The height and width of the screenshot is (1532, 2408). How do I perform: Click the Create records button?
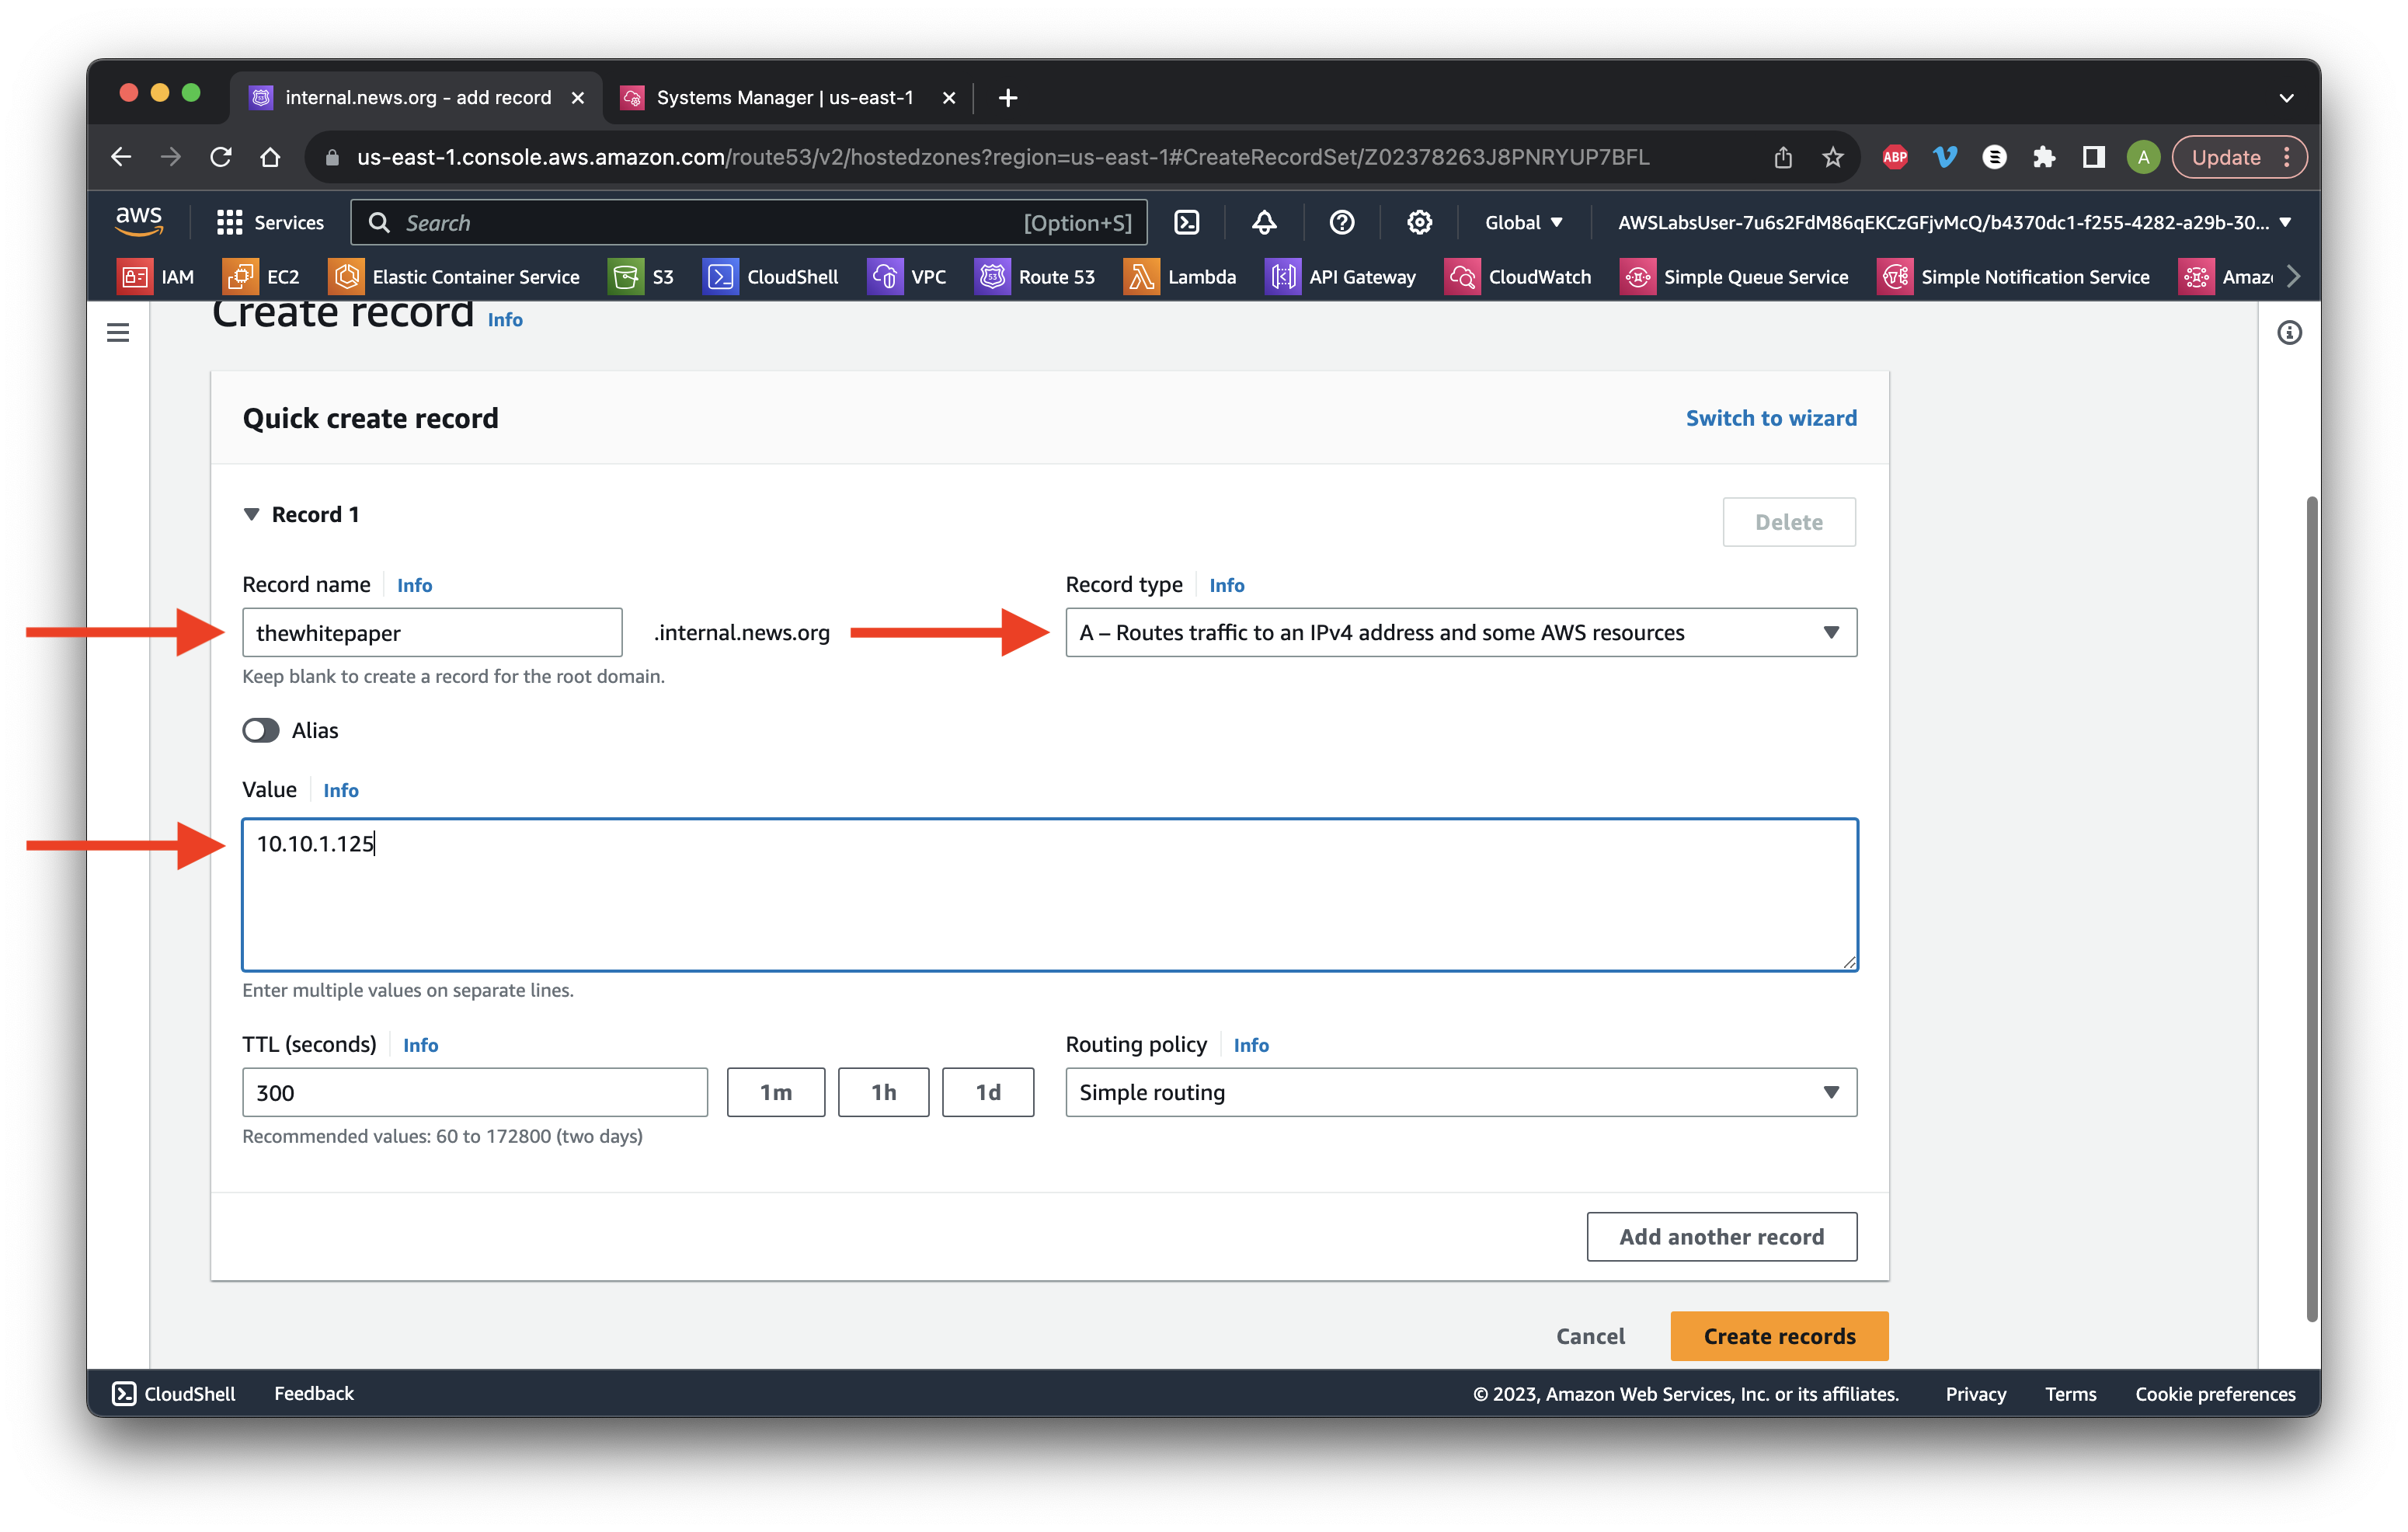[x=1779, y=1336]
